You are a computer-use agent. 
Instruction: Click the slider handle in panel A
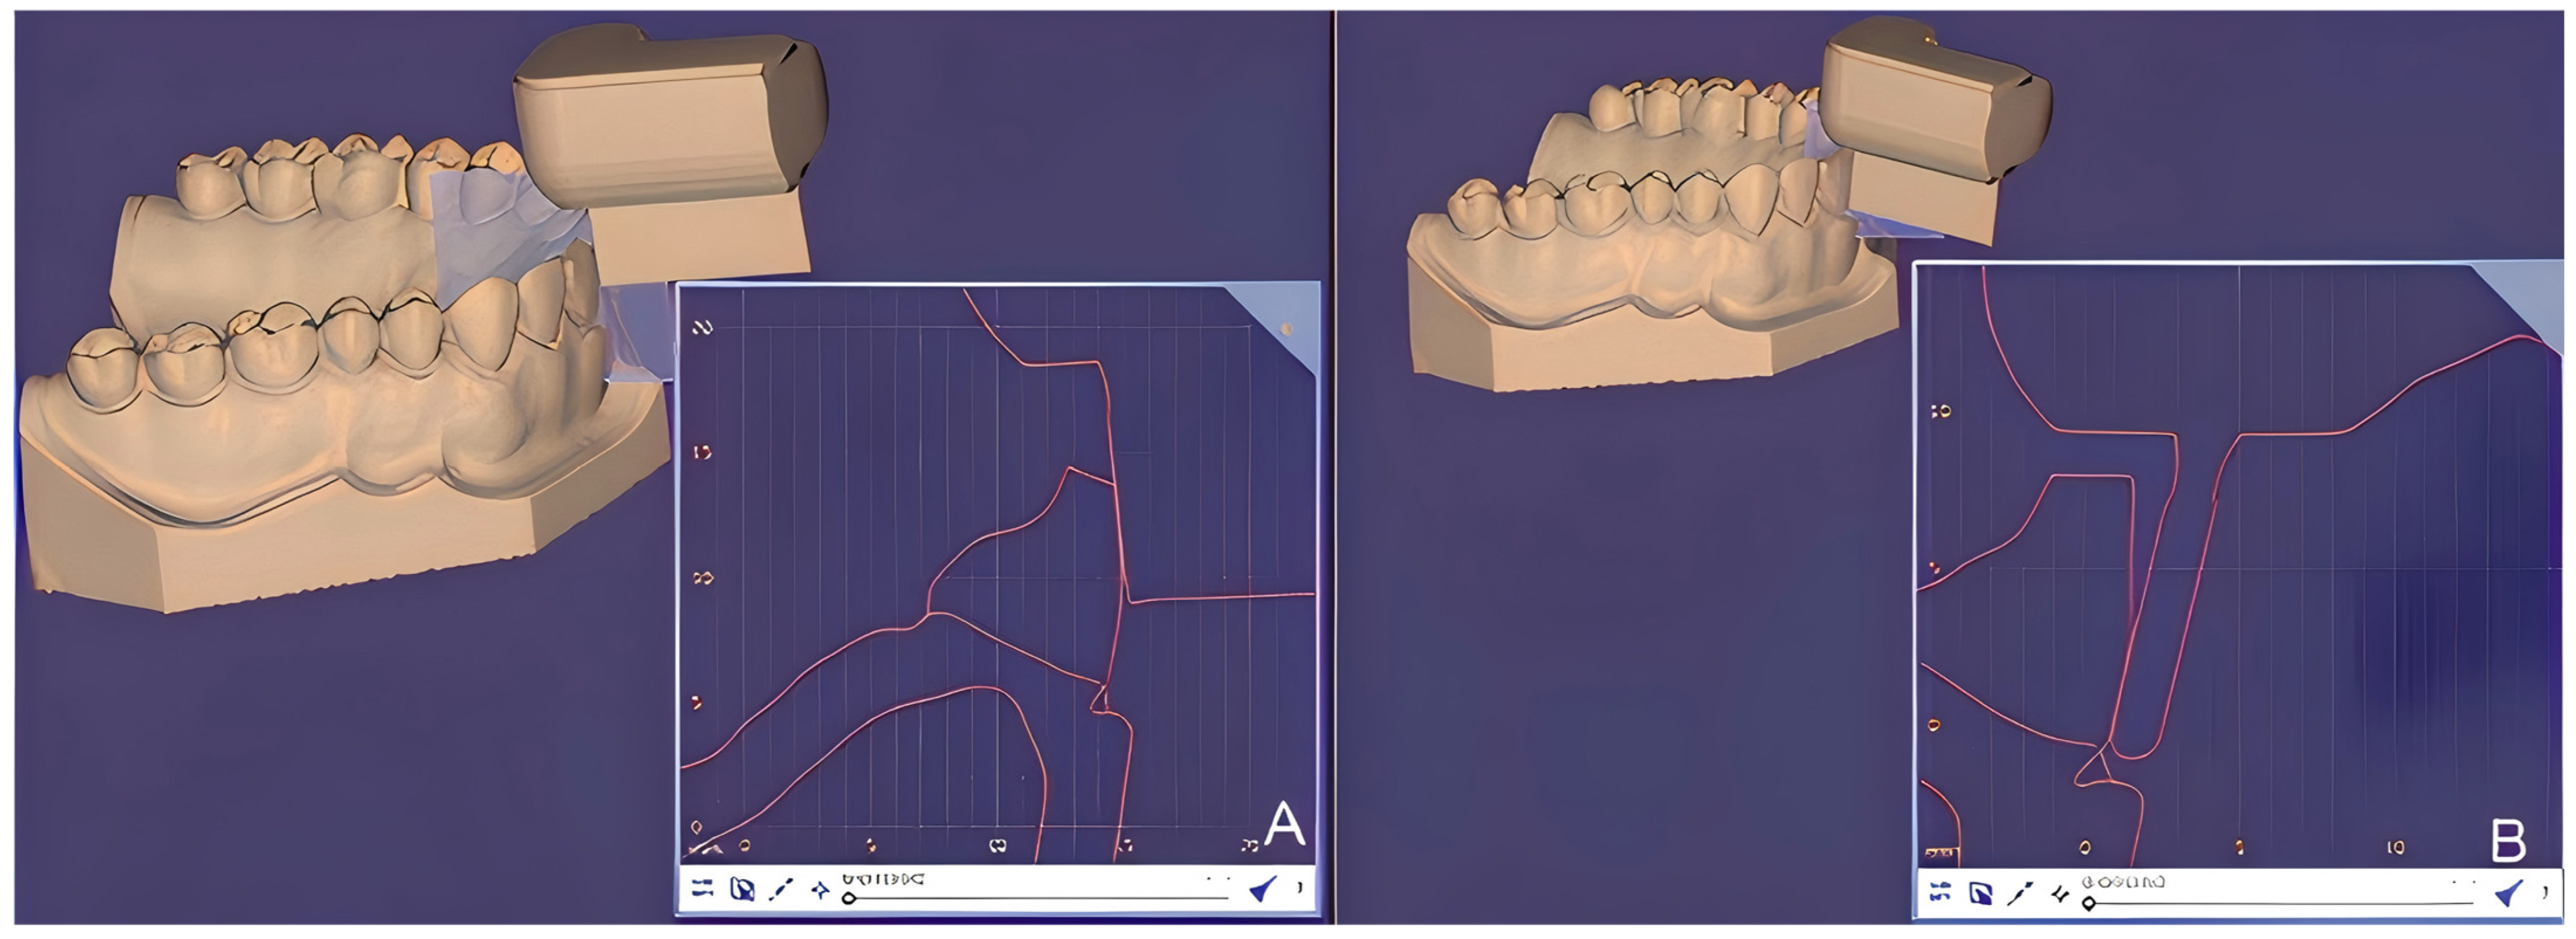point(848,899)
